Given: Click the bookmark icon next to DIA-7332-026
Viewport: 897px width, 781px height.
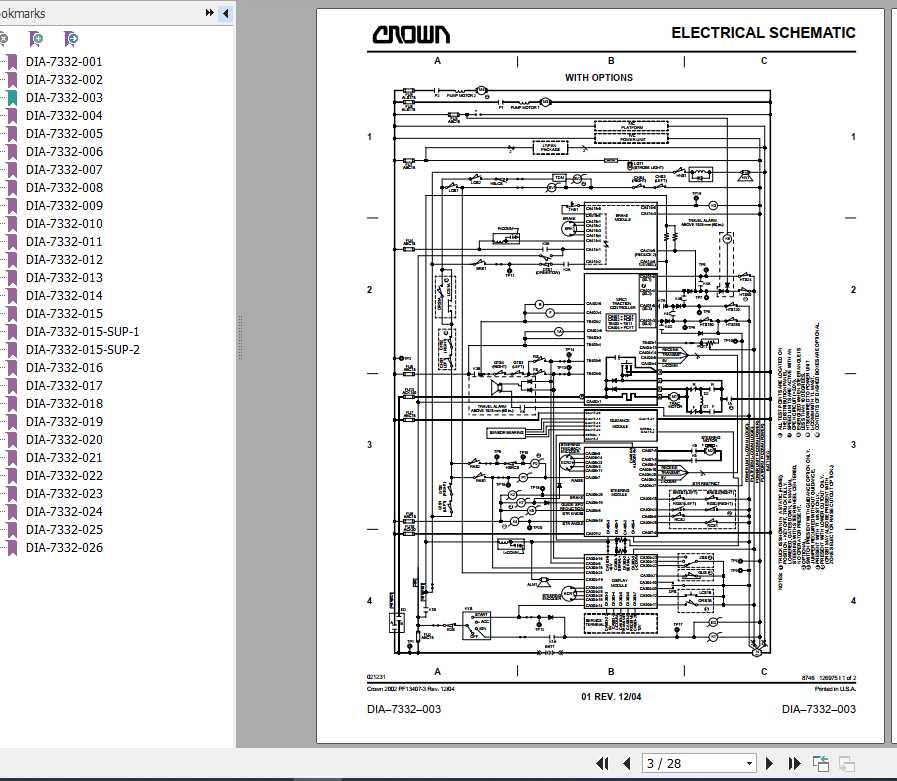Looking at the screenshot, I should click(x=11, y=548).
